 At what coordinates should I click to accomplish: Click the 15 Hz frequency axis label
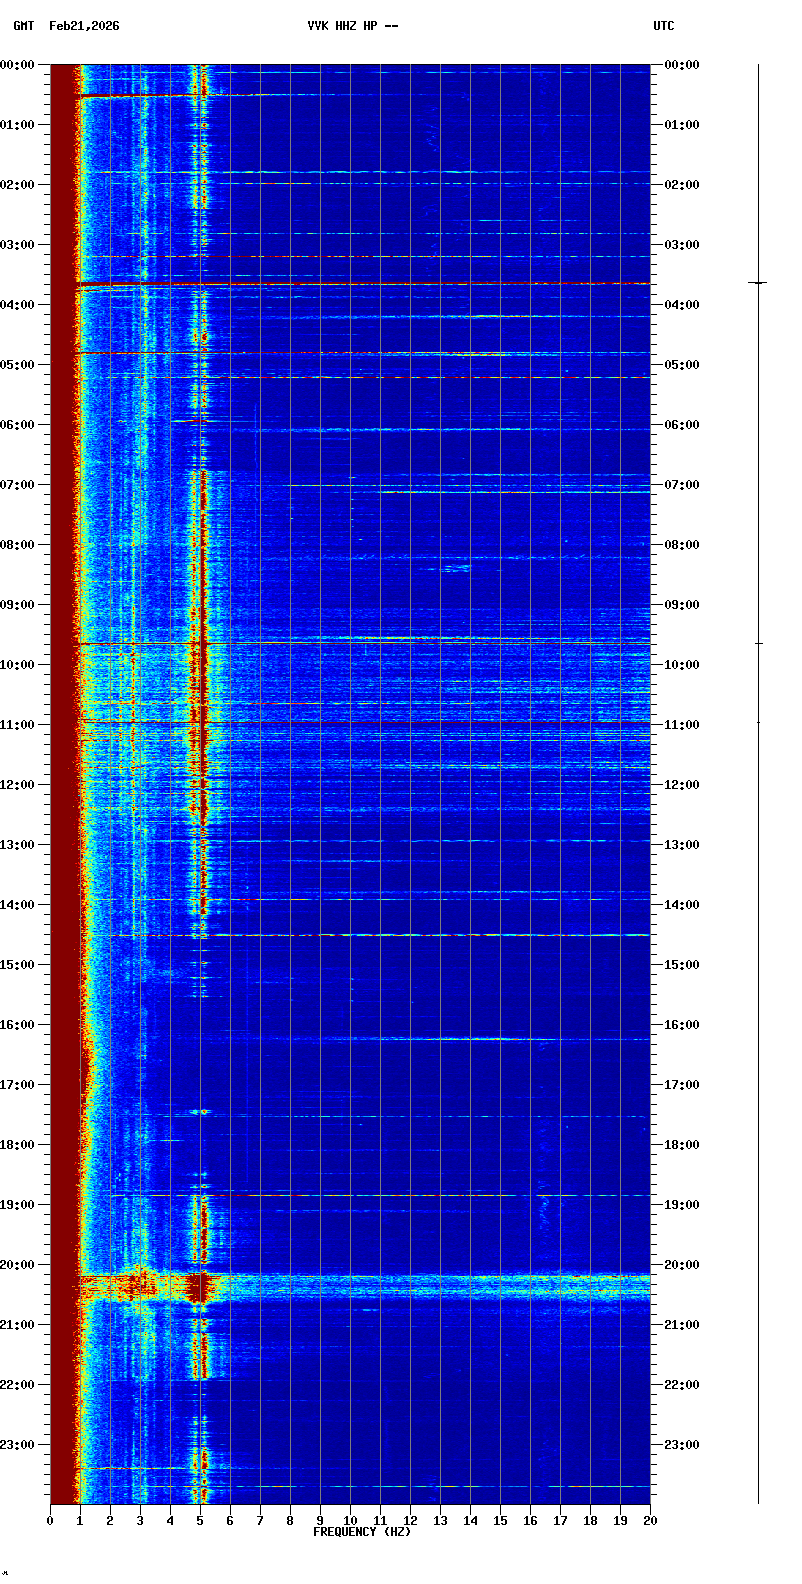(500, 1521)
